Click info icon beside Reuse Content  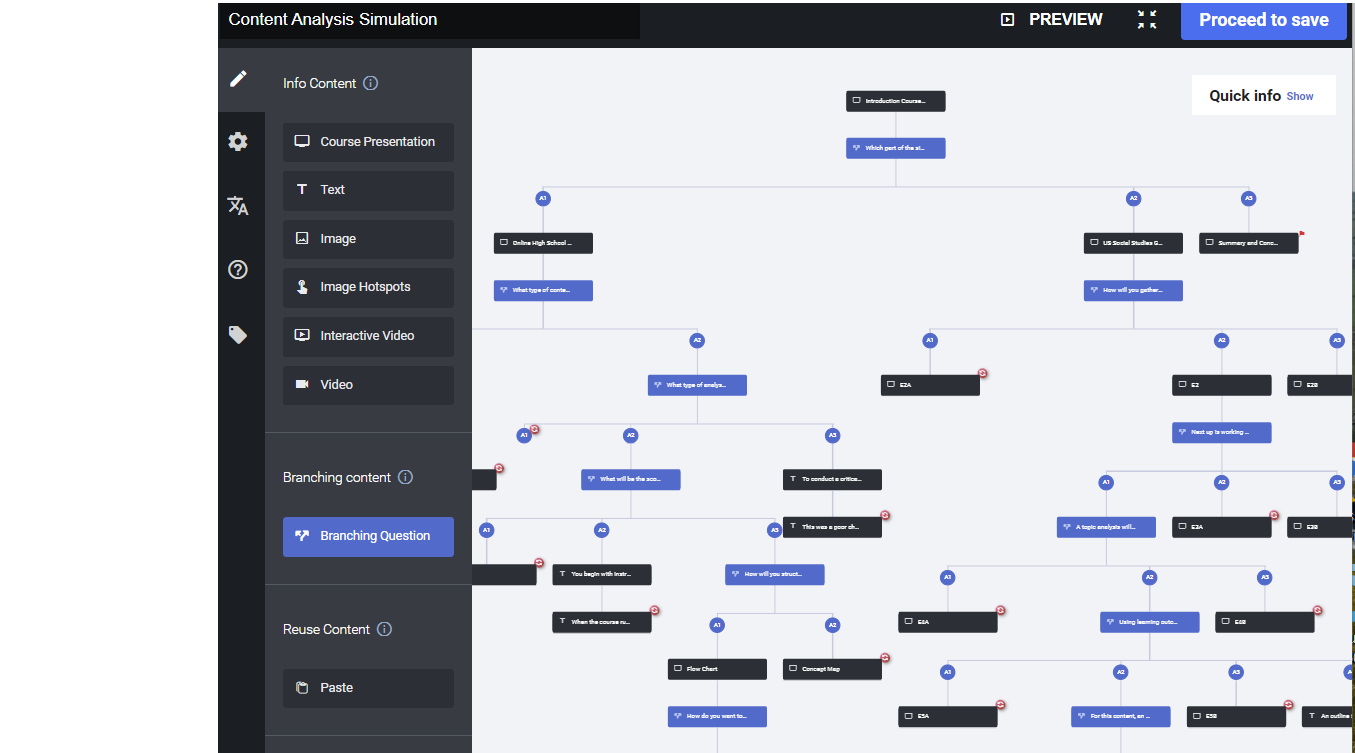coord(384,629)
